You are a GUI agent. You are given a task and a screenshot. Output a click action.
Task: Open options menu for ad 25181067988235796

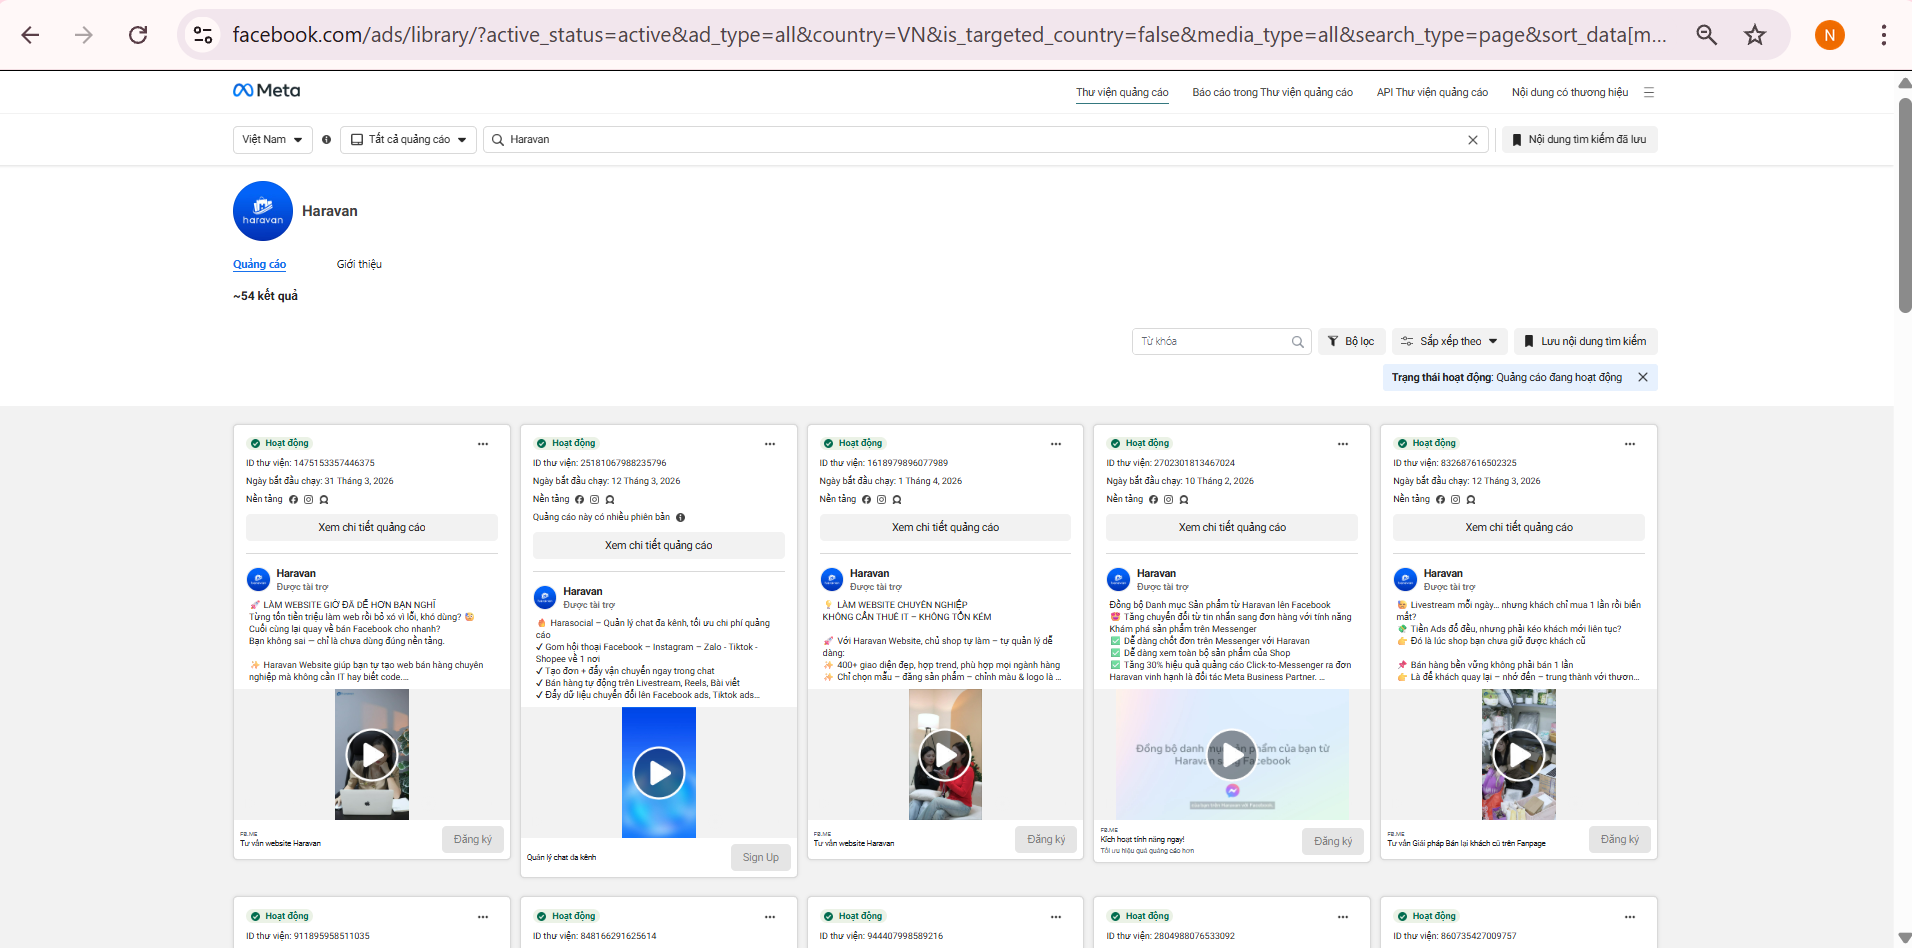coord(770,444)
